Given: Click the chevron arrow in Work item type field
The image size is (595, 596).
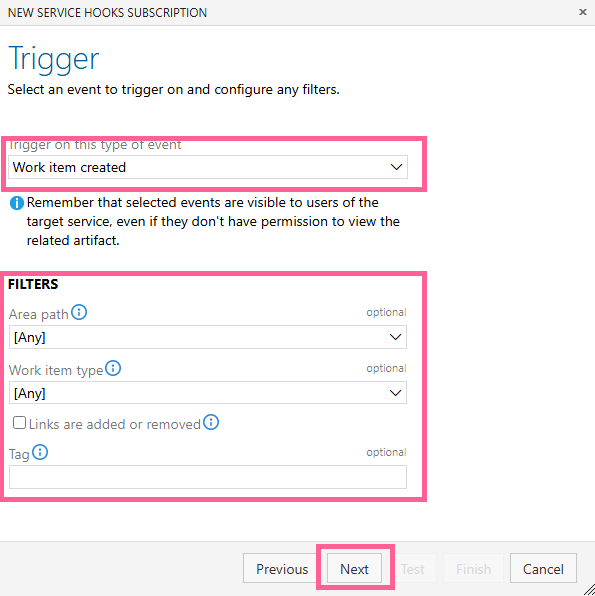Looking at the screenshot, I should [395, 393].
